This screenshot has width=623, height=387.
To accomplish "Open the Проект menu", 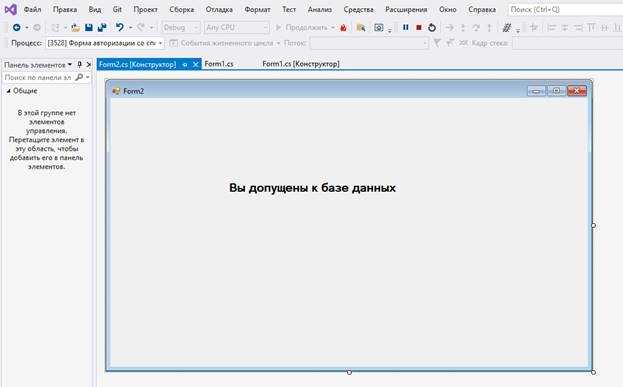I will pos(145,9).
